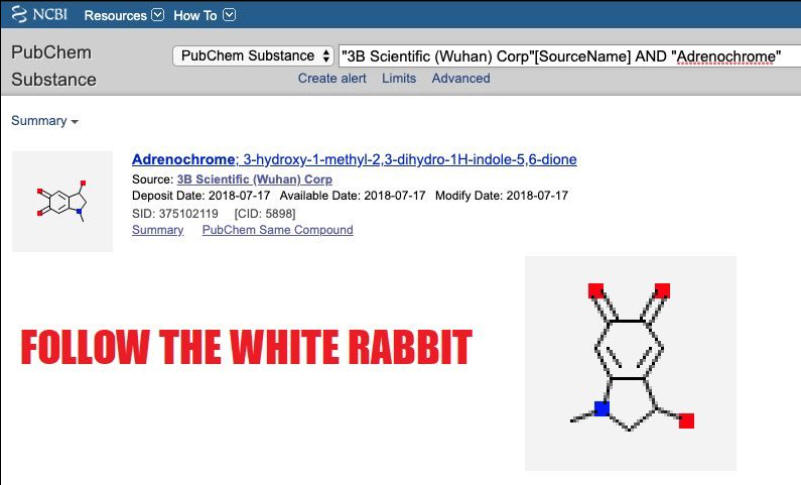Click the large Adrenochrome structure image
Screen dimensions: 801x485
tap(630, 363)
